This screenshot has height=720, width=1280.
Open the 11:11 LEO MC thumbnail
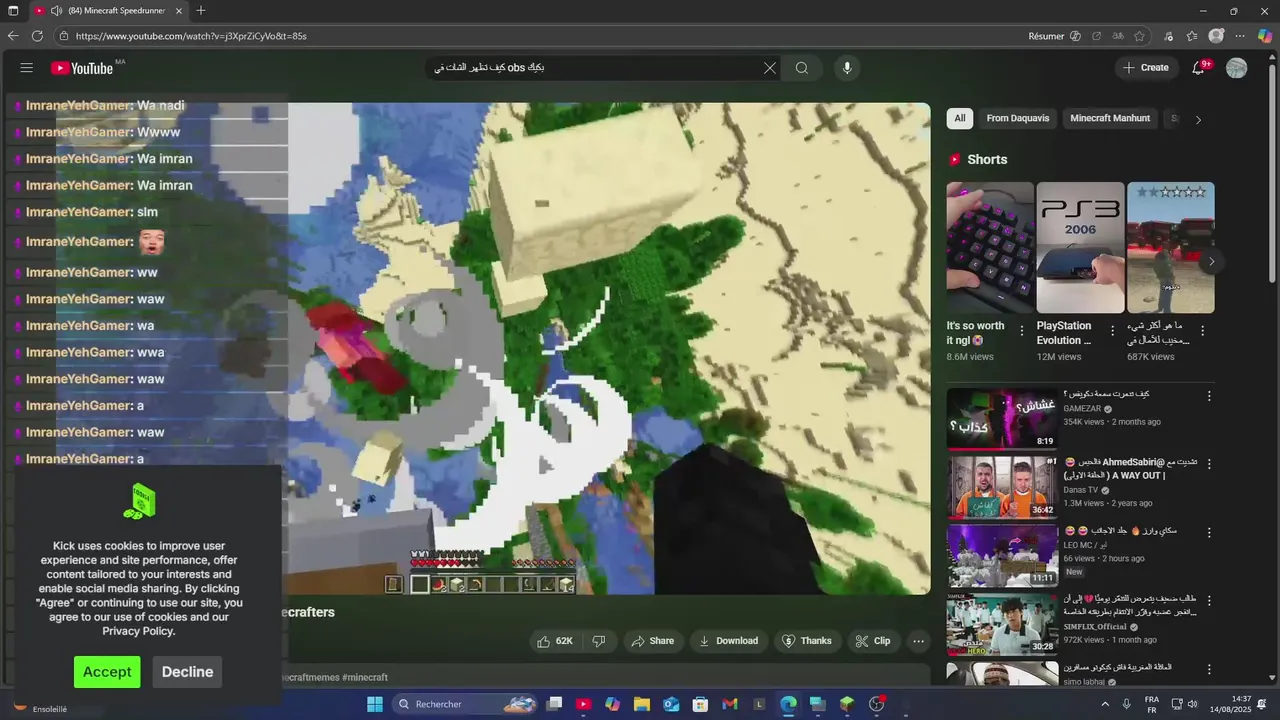(1002, 556)
